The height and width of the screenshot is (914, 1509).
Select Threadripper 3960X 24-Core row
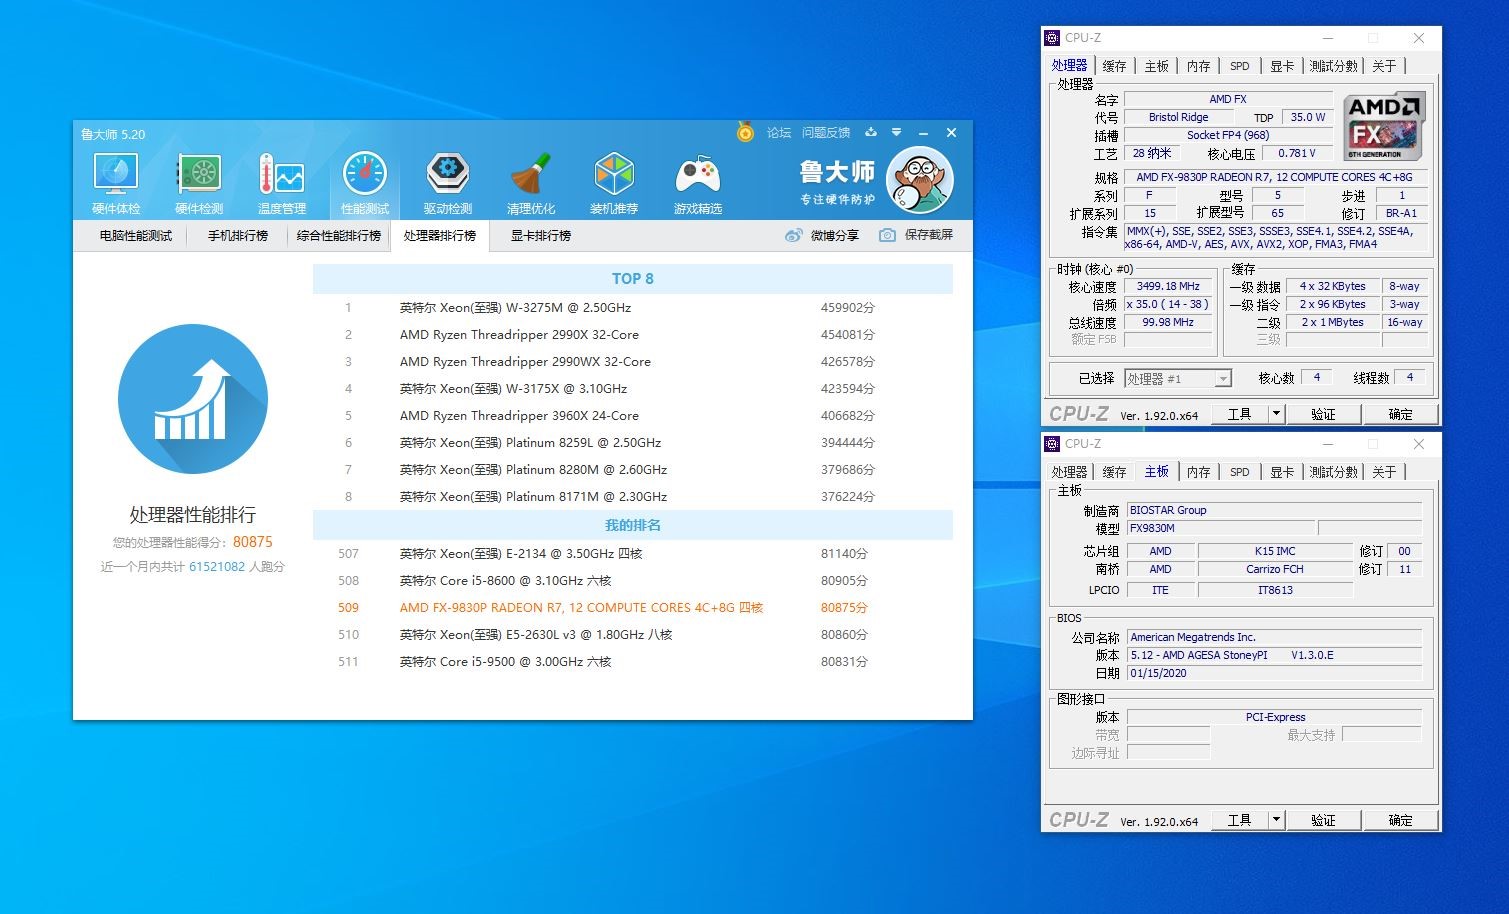(x=633, y=416)
